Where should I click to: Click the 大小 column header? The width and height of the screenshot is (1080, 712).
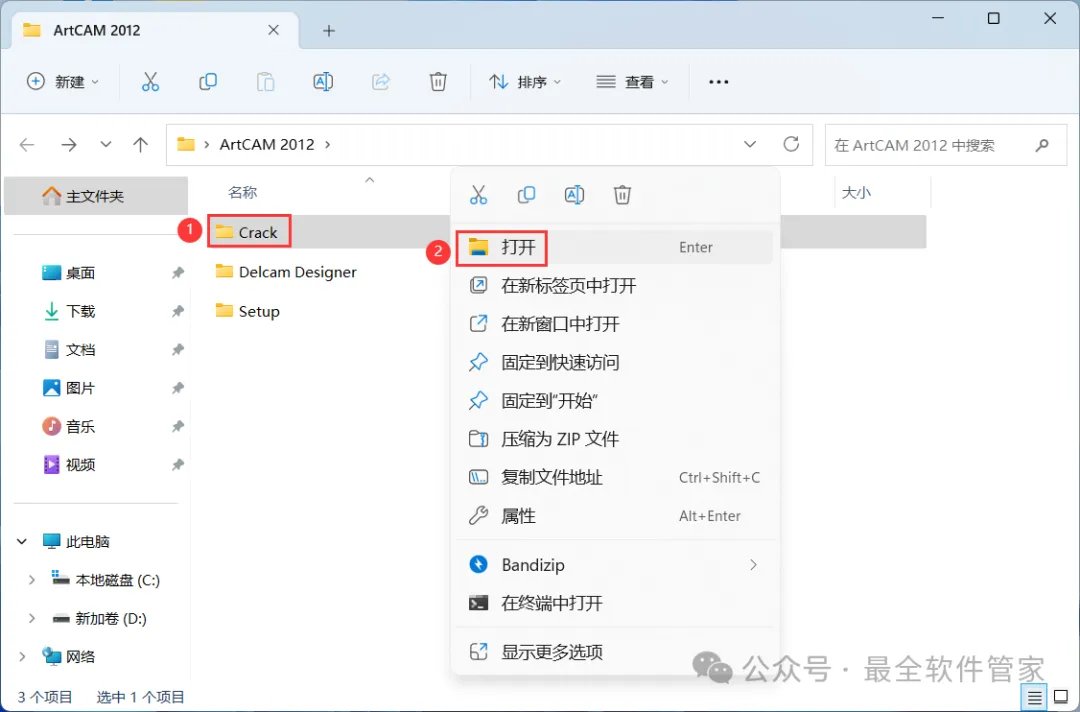click(x=856, y=193)
